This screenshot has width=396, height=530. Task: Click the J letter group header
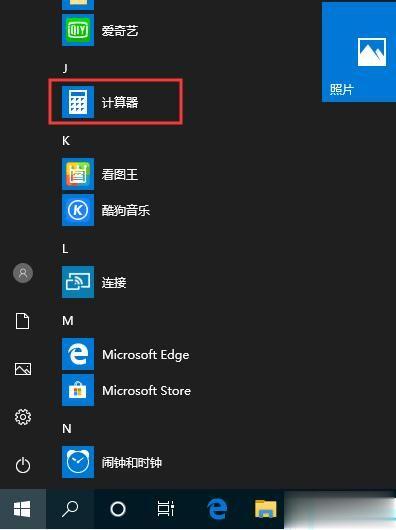66,68
